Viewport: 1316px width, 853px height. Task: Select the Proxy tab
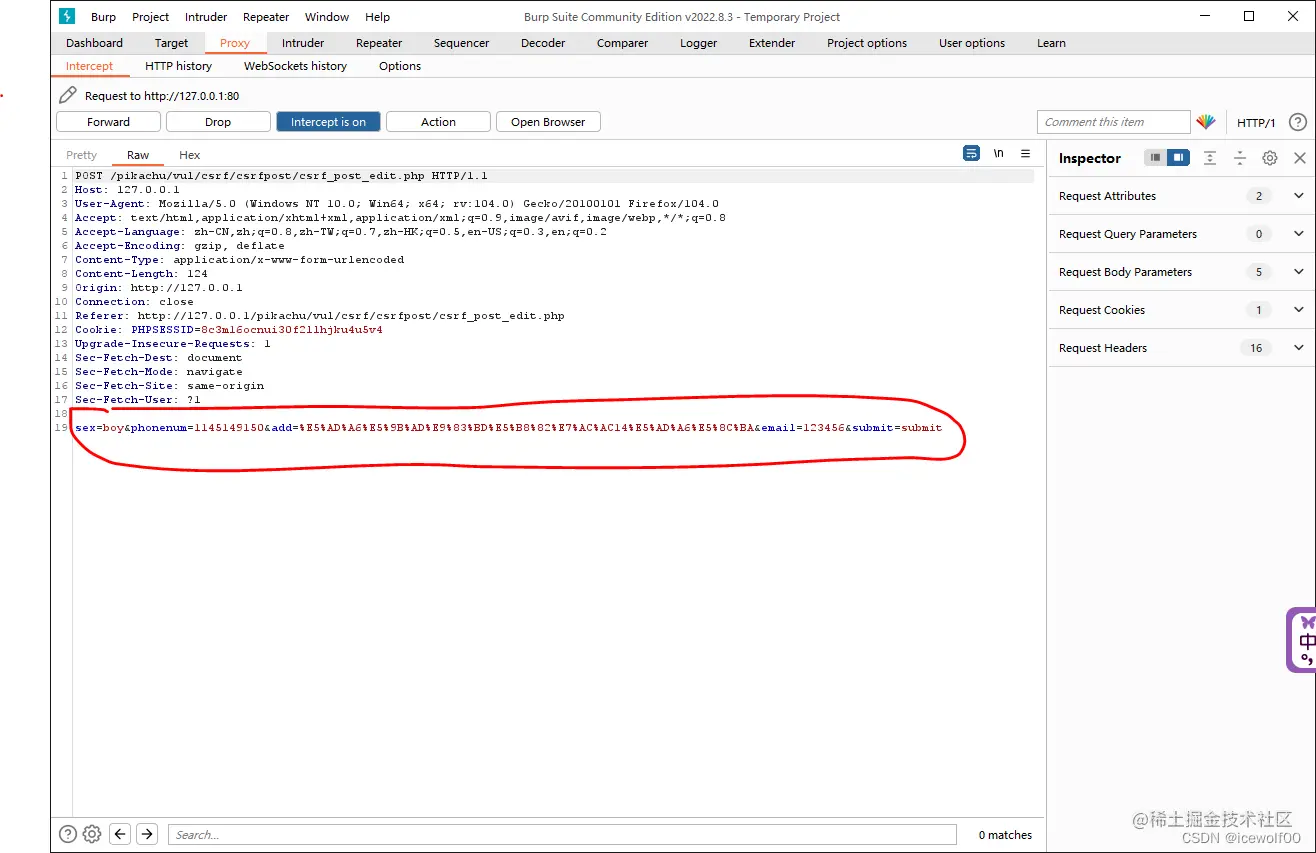235,43
